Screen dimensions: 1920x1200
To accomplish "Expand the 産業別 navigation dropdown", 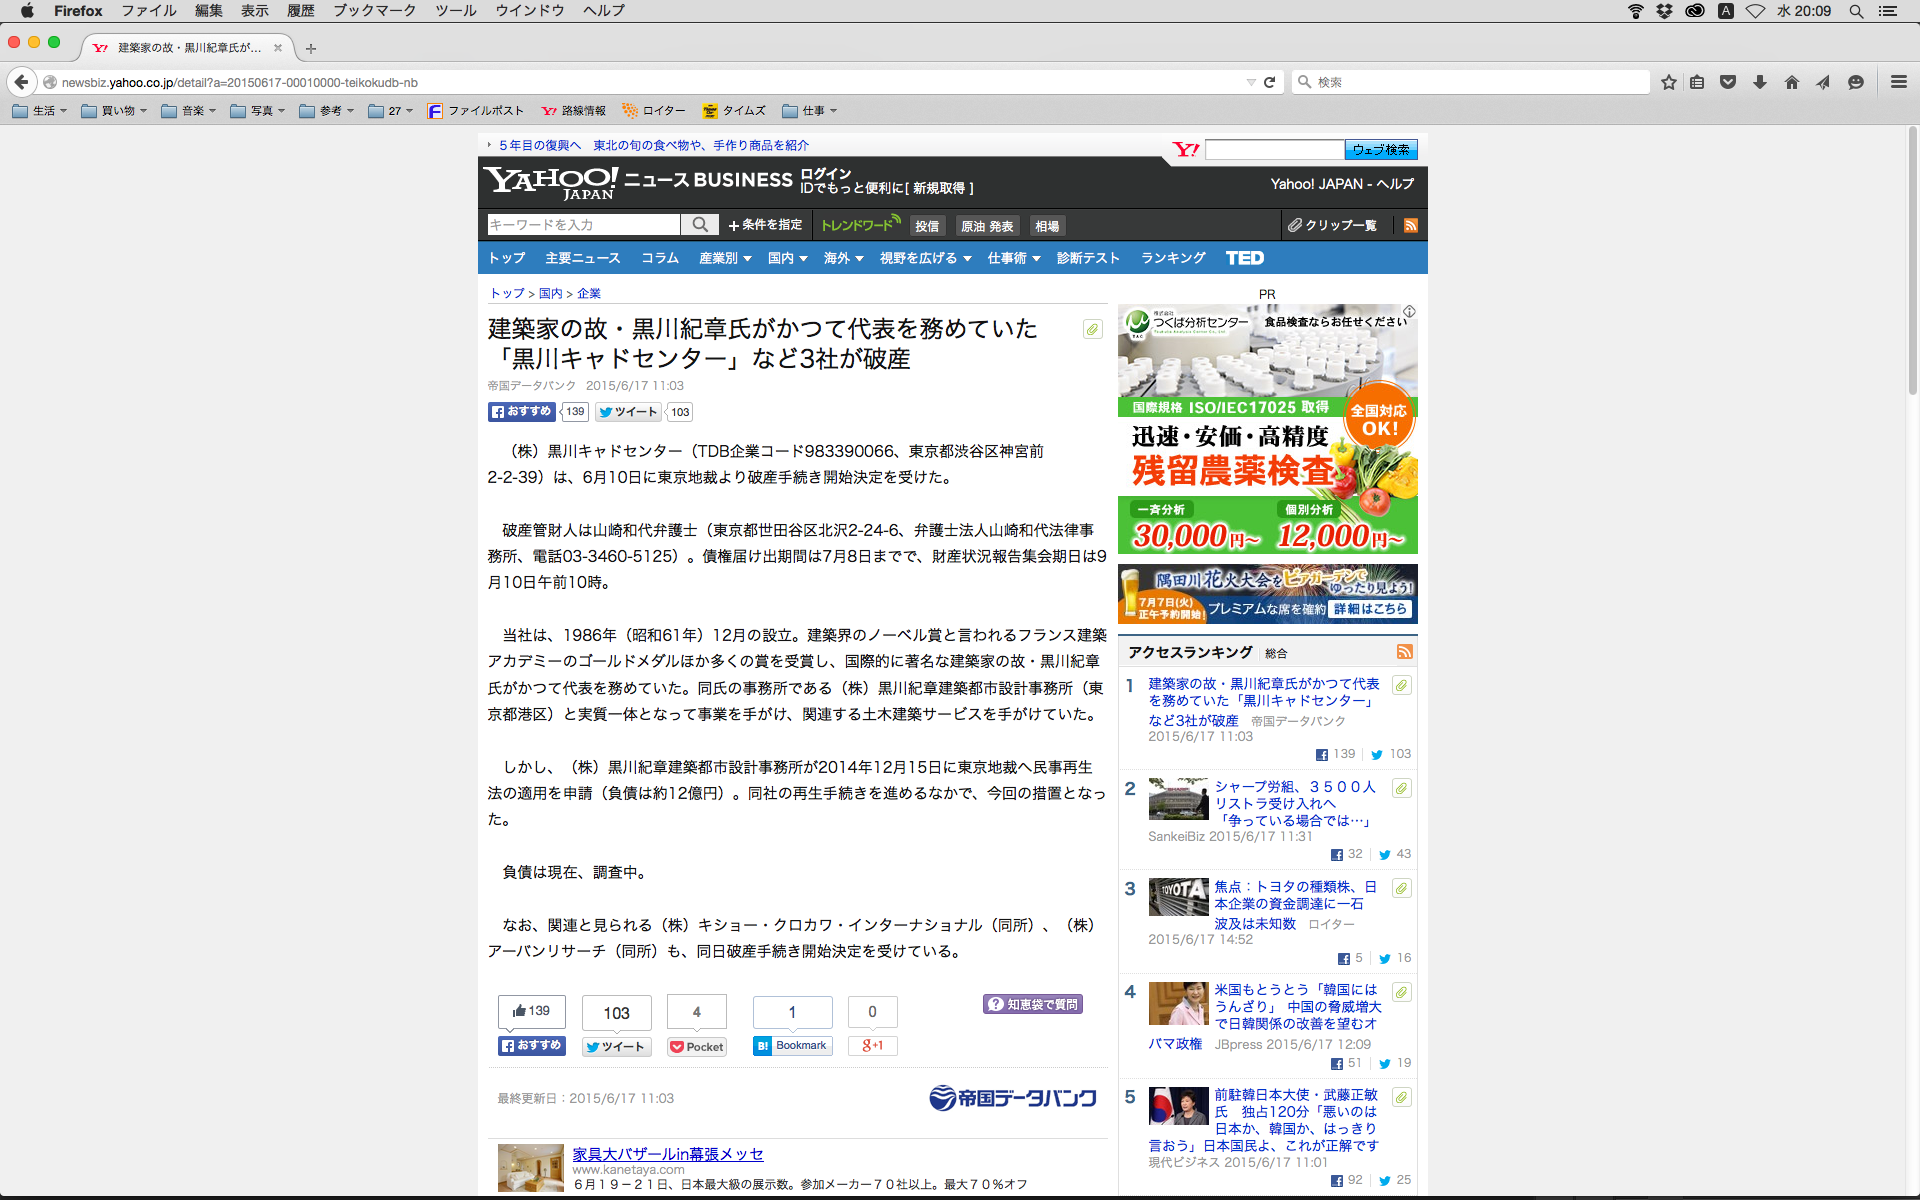I will pyautogui.click(x=725, y=258).
